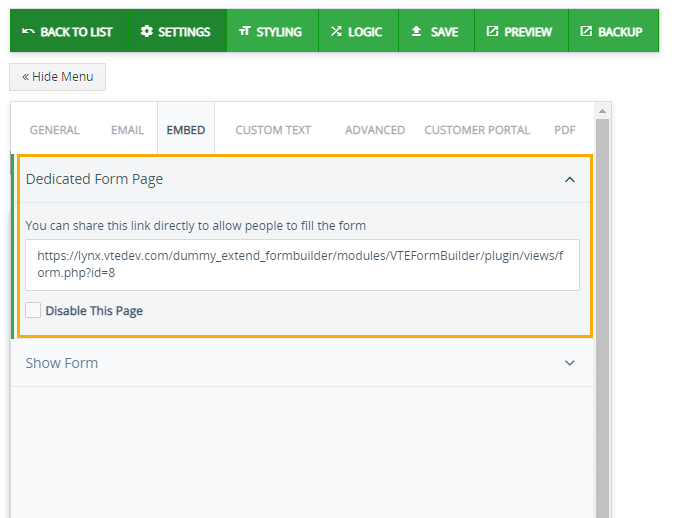This screenshot has height=518, width=676.
Task: Open the Advanced tab
Action: coord(375,130)
